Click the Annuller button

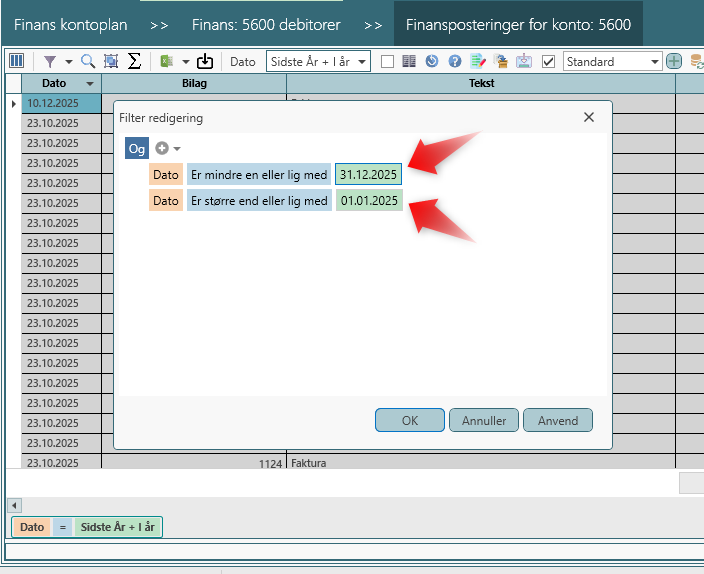coord(484,420)
